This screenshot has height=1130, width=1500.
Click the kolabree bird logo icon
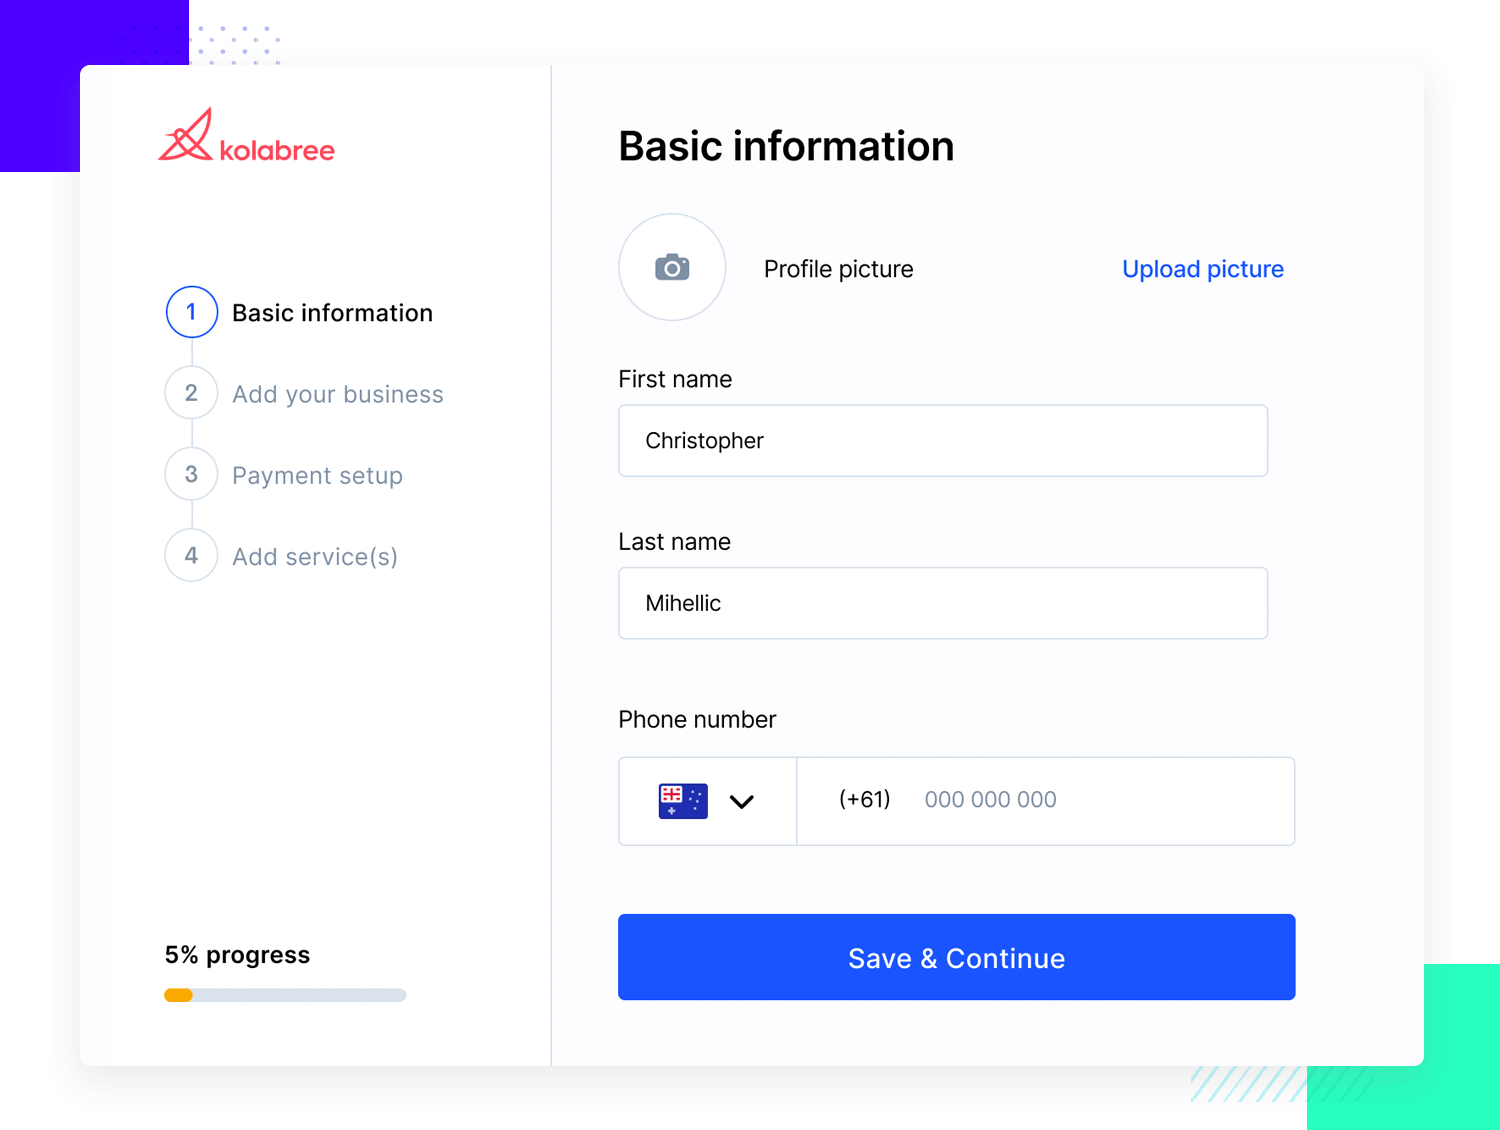[186, 135]
